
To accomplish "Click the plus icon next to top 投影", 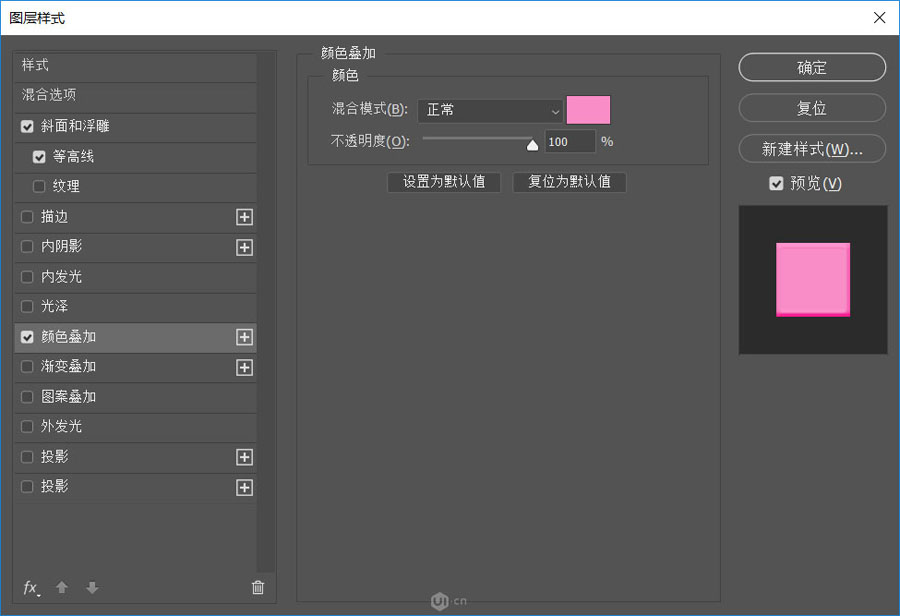I will pos(244,457).
